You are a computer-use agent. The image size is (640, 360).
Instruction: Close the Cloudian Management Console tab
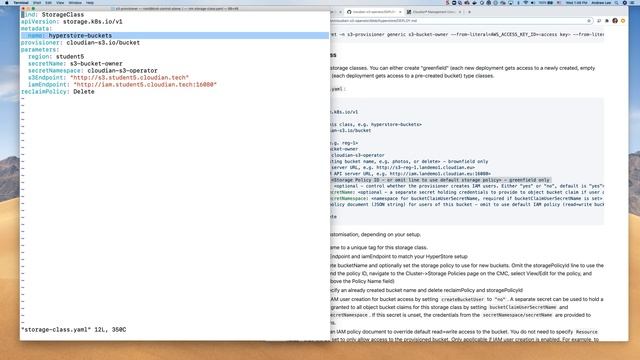(460, 12)
